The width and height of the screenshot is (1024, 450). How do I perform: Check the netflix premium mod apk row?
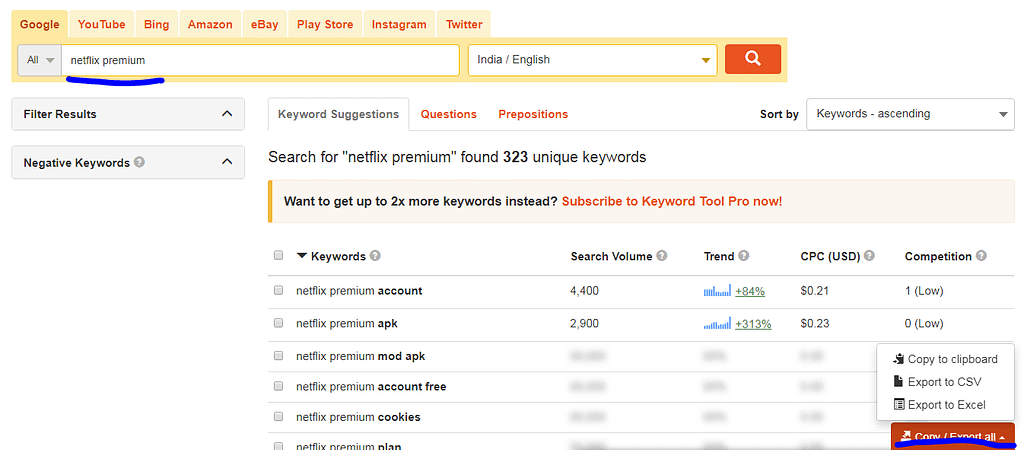[279, 356]
